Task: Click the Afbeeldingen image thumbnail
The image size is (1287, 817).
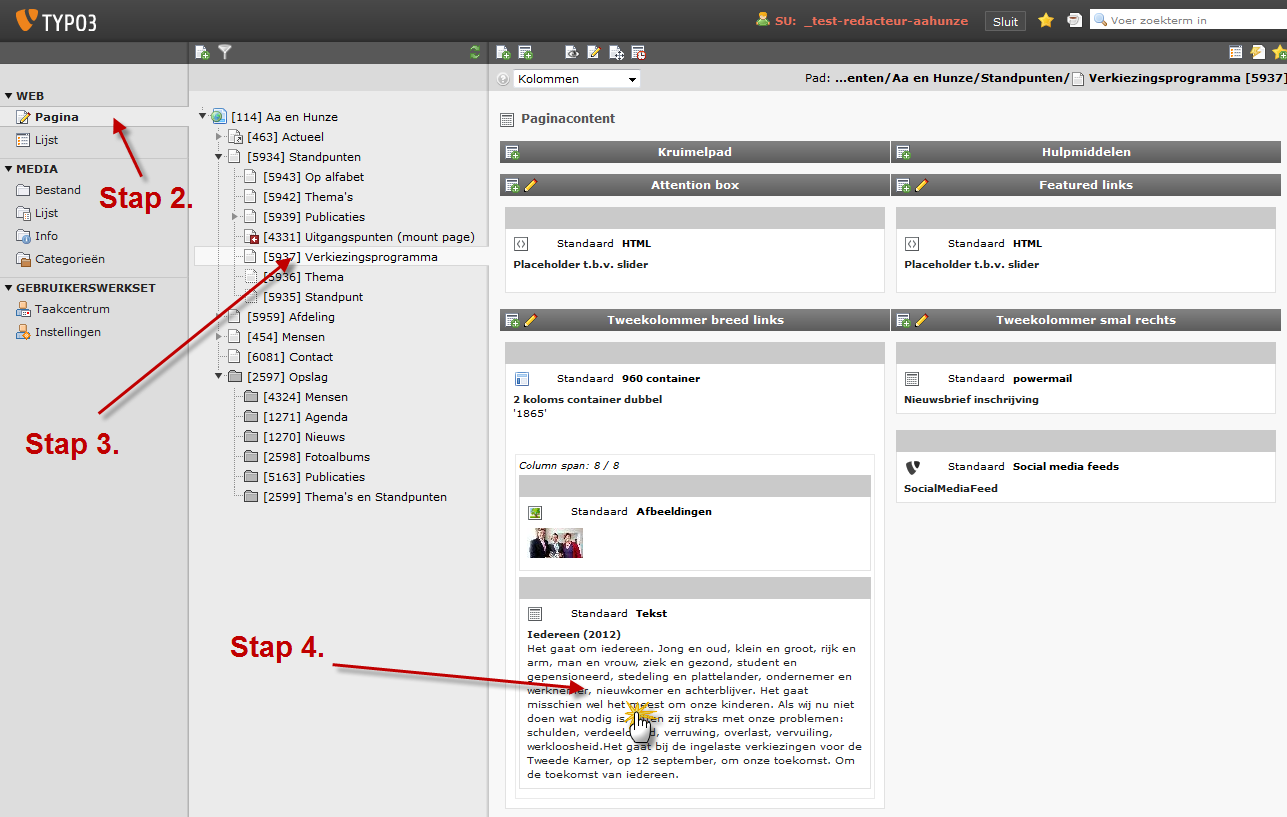Action: point(555,542)
